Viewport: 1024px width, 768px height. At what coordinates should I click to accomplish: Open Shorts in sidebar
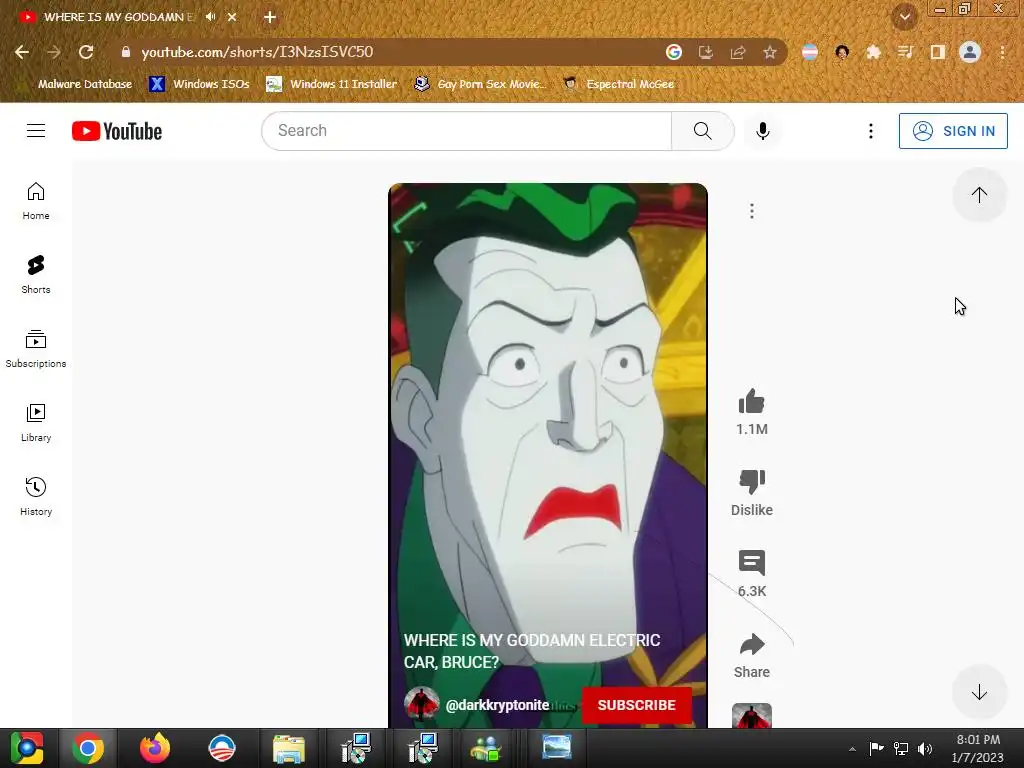coord(36,274)
